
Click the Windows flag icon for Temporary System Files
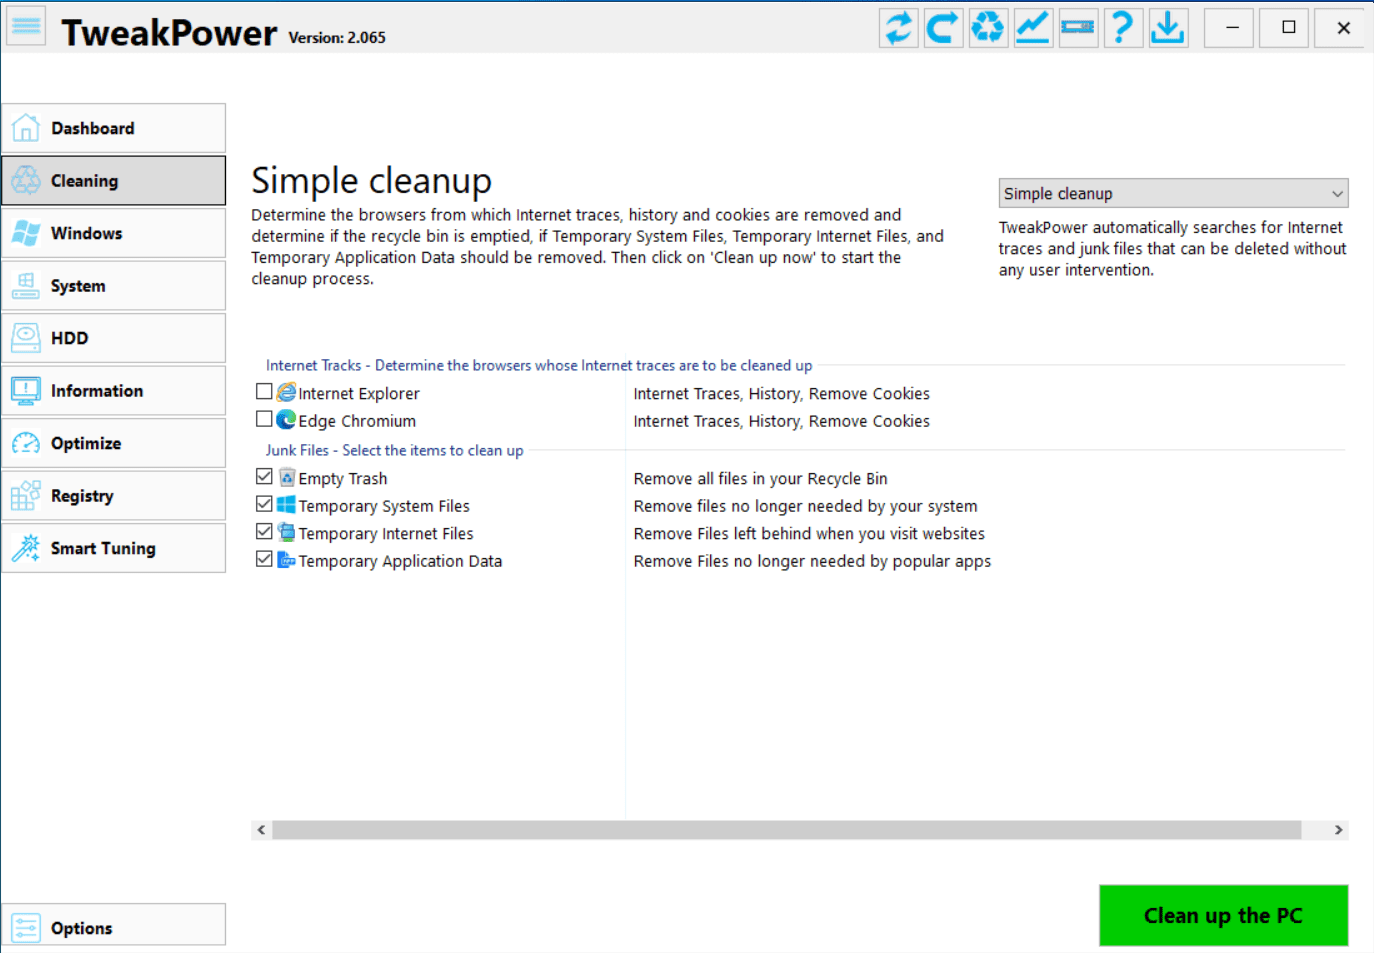pos(286,505)
